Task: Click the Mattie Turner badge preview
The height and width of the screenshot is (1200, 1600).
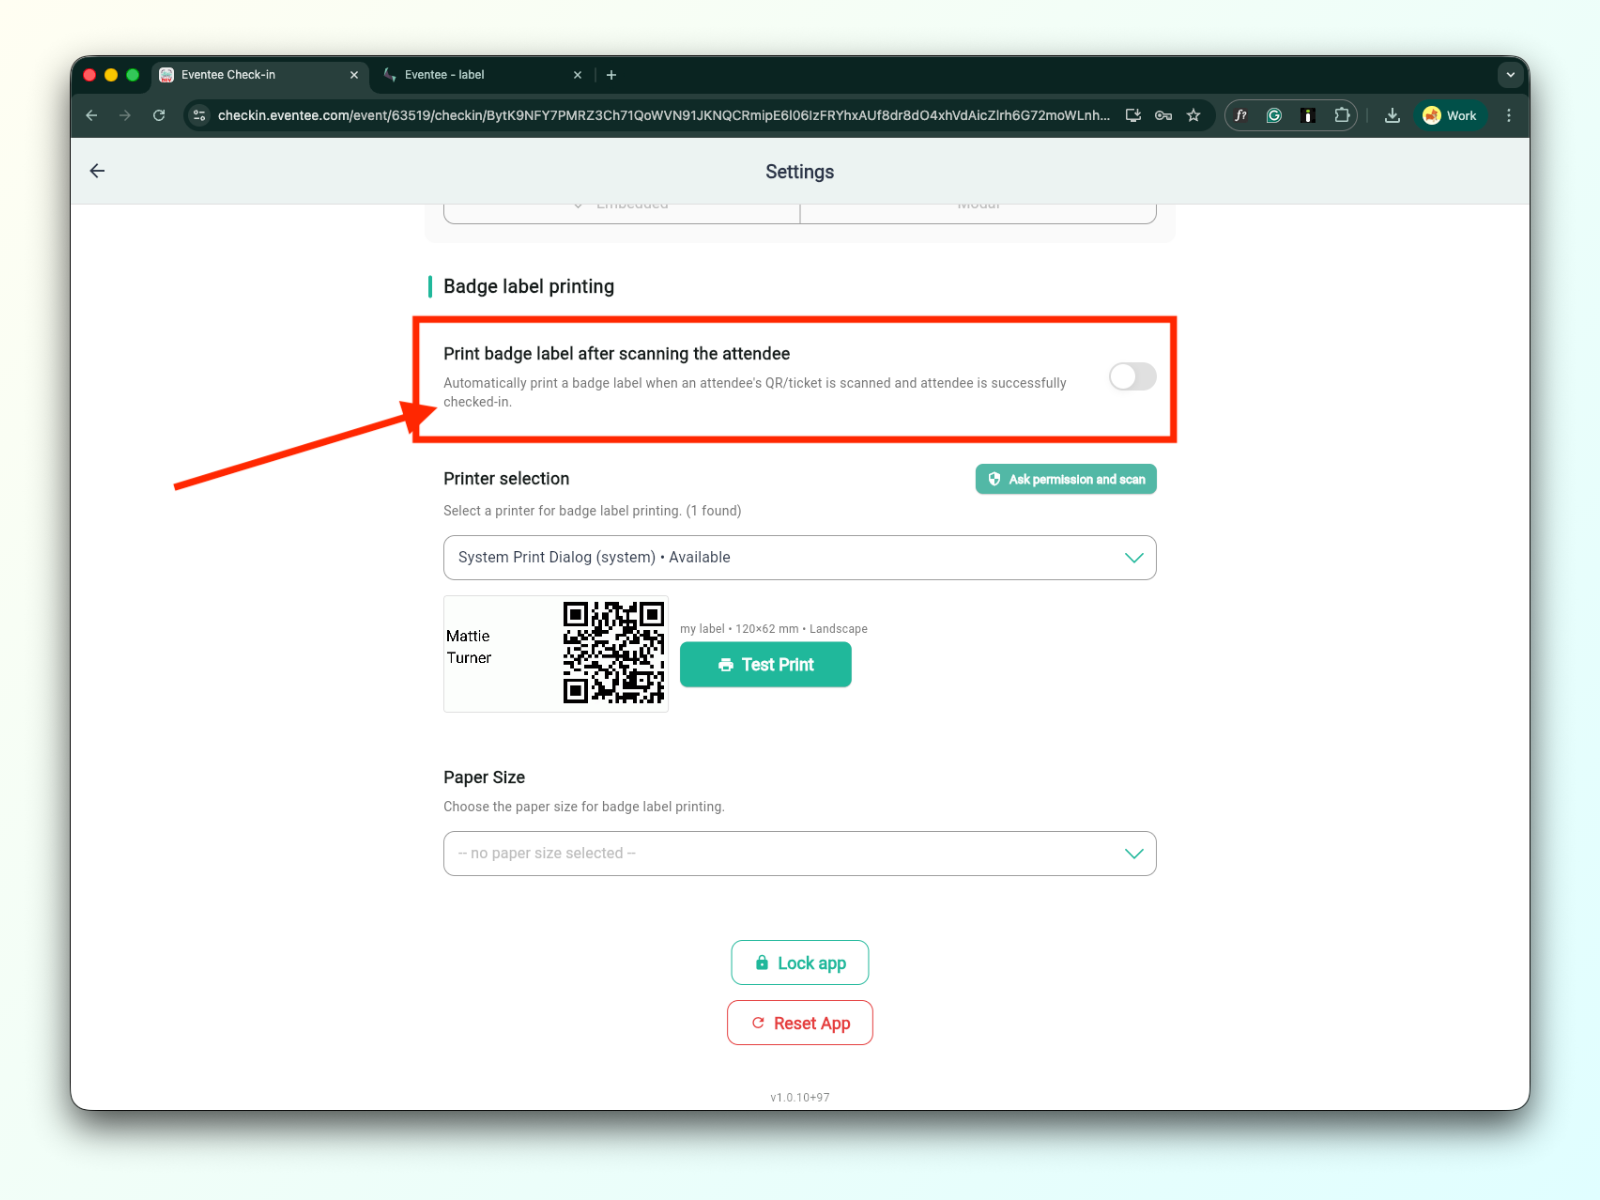Action: 556,654
